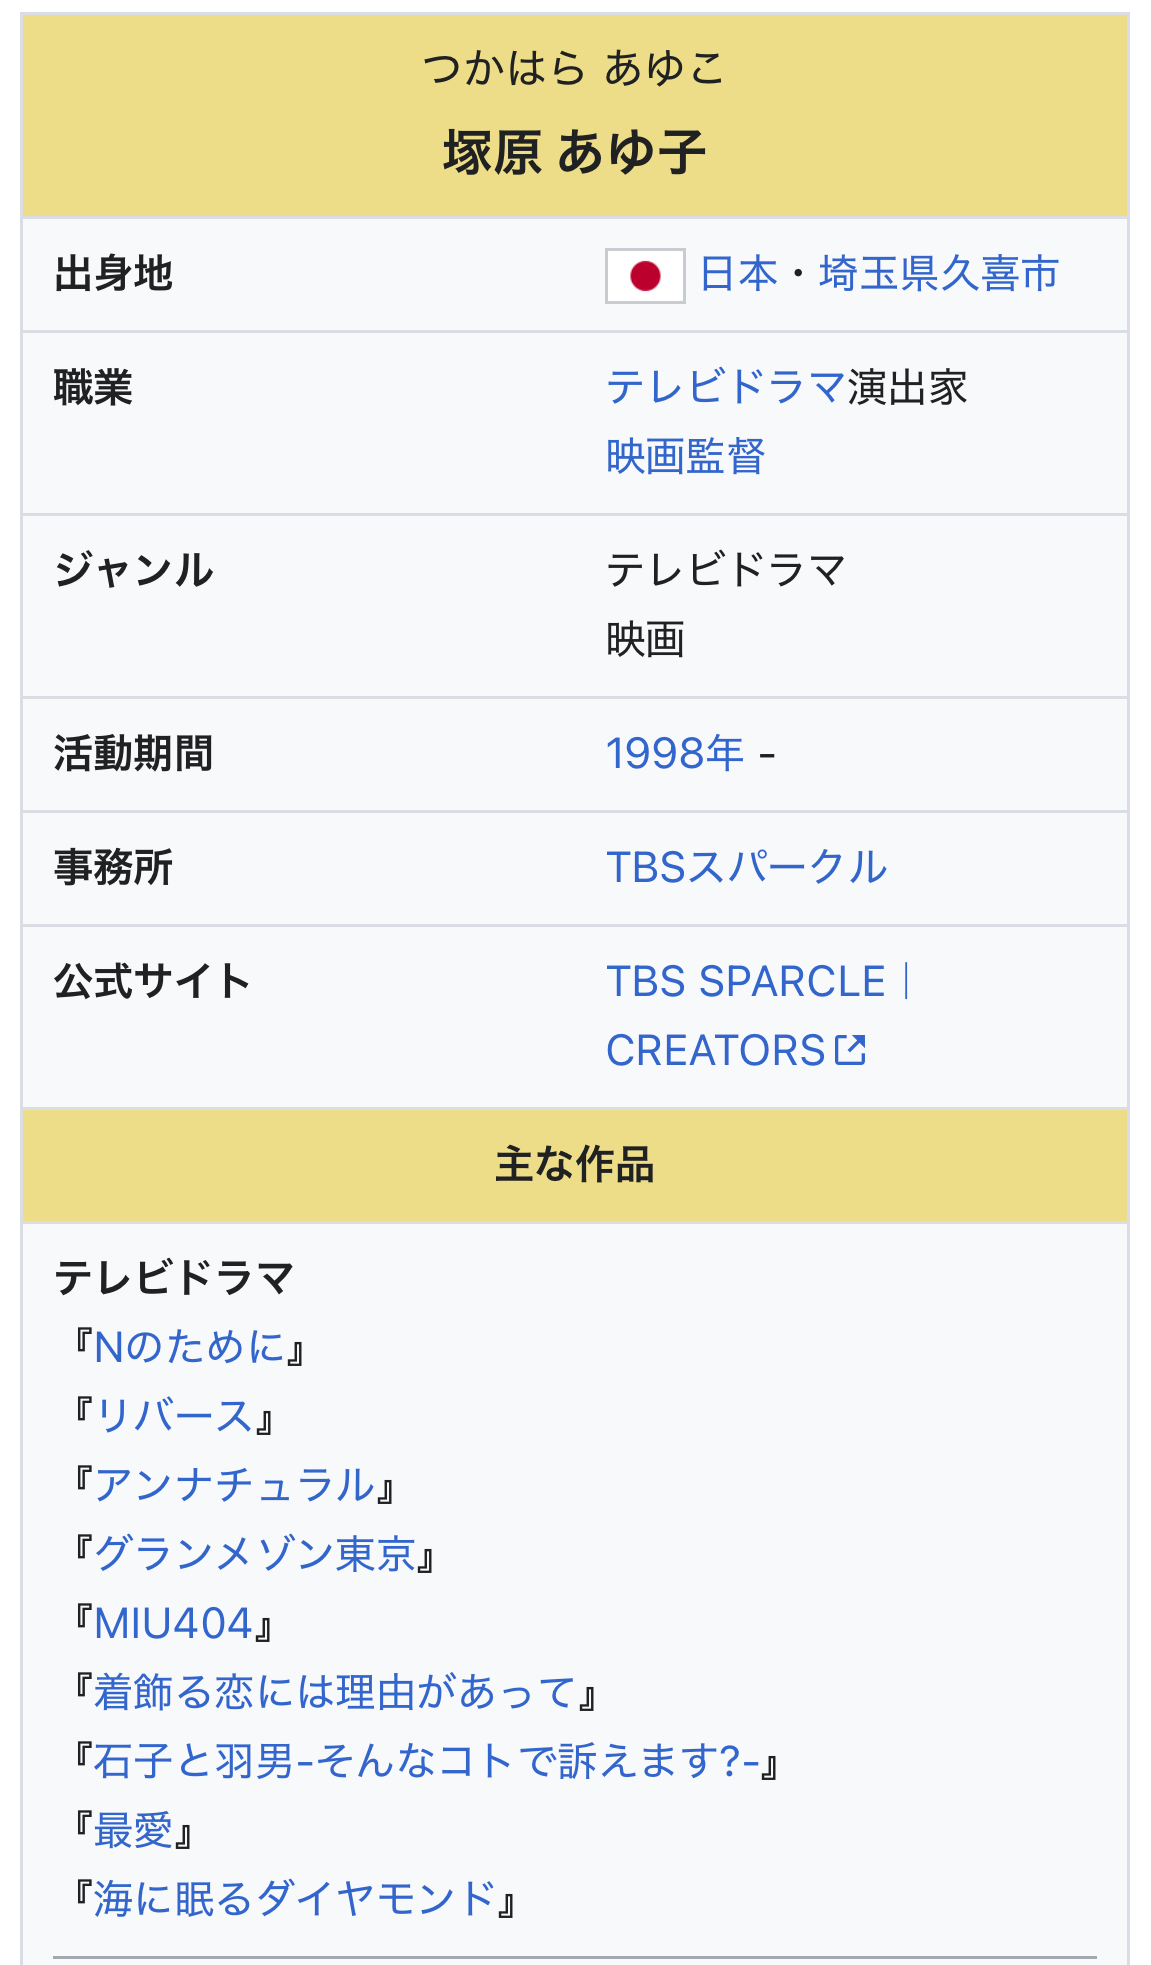Image resolution: width=1151 pixels, height=1965 pixels.
Task: Open the 『Nのために』 drama link
Action: pos(189,1347)
